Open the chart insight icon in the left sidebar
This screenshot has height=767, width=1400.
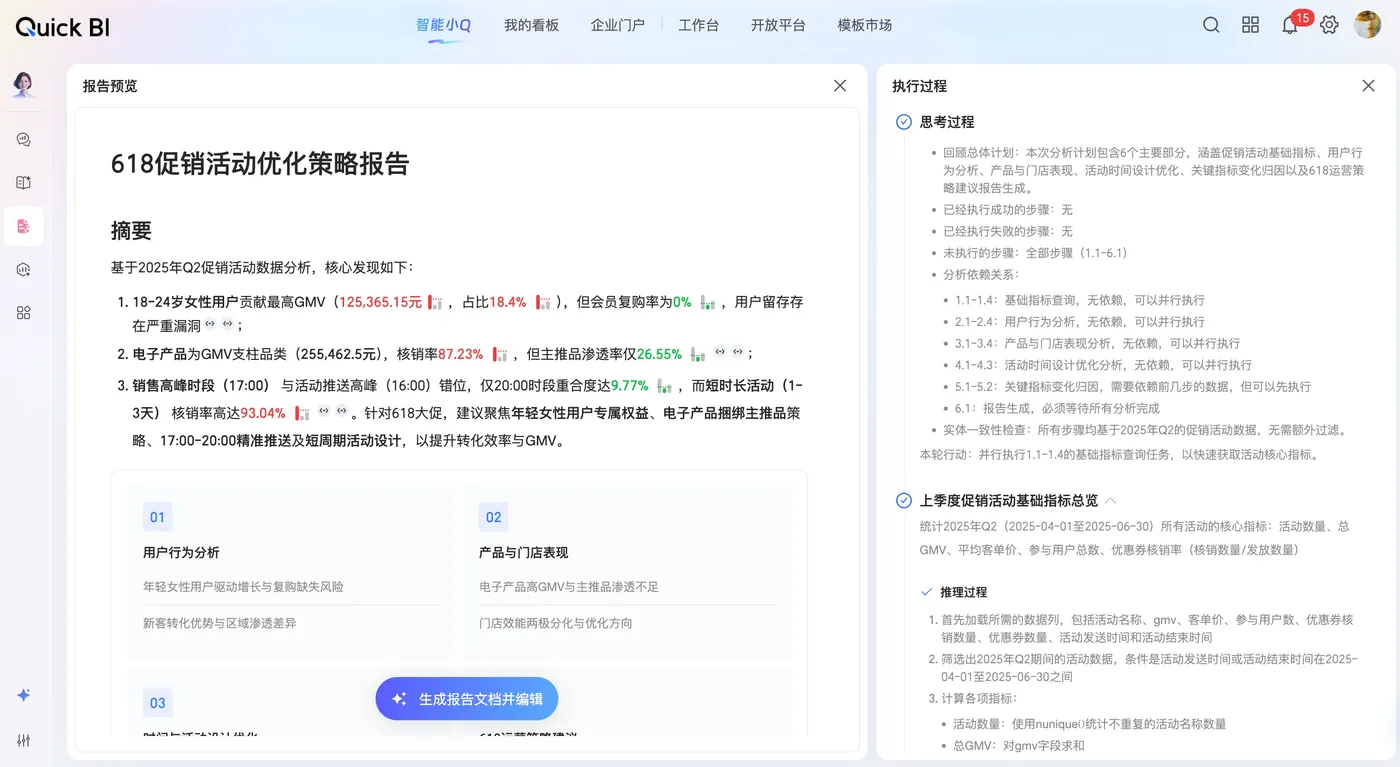tap(24, 269)
